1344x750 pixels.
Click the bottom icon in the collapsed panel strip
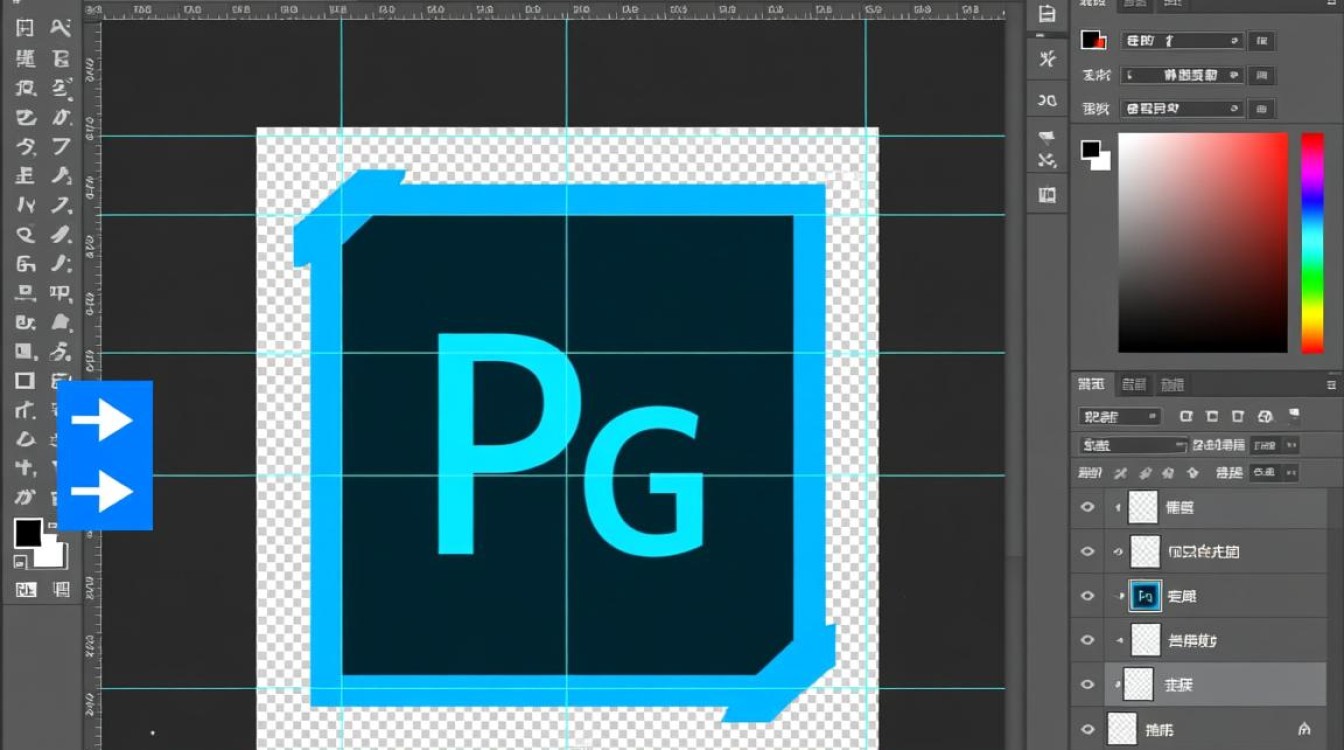[x=1047, y=193]
